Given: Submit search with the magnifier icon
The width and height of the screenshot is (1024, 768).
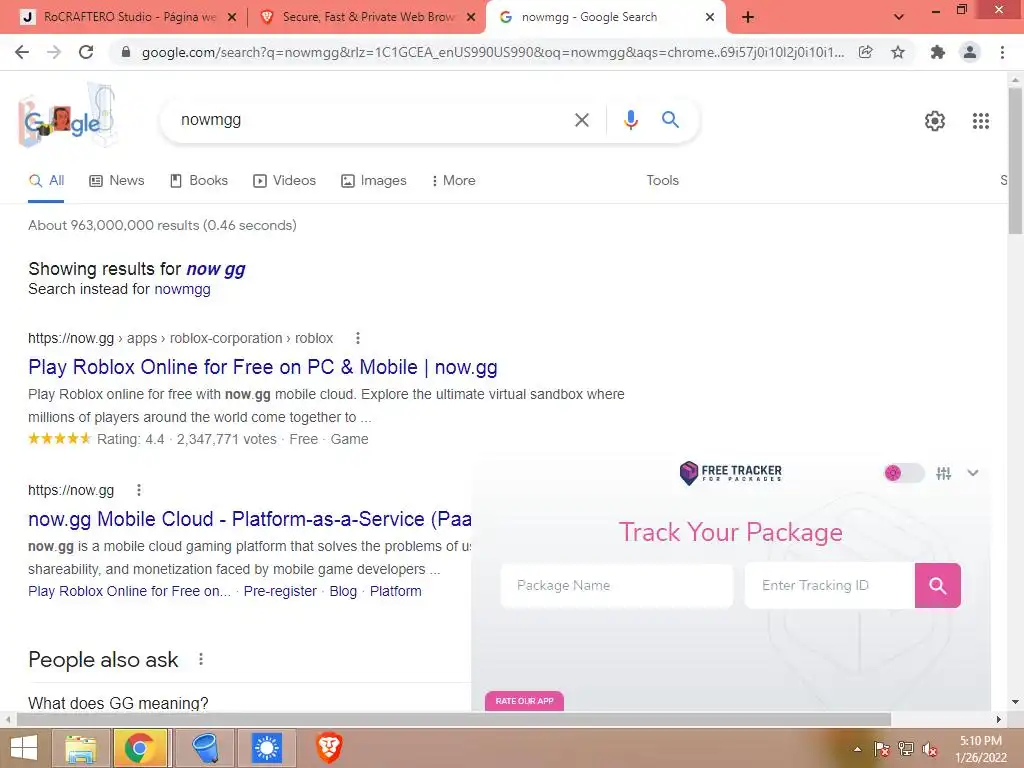Looking at the screenshot, I should click(670, 120).
